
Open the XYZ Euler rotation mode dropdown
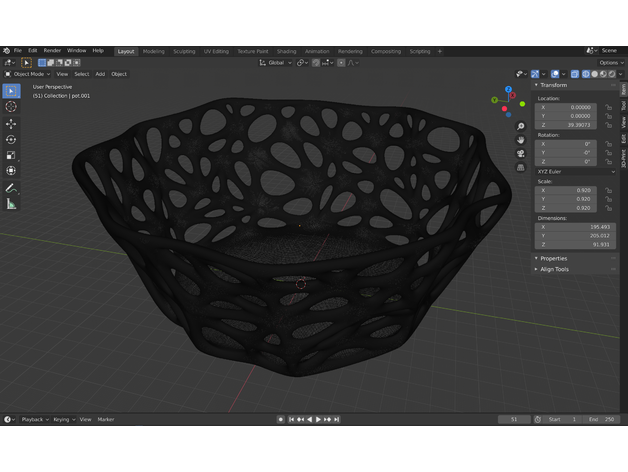pos(576,171)
